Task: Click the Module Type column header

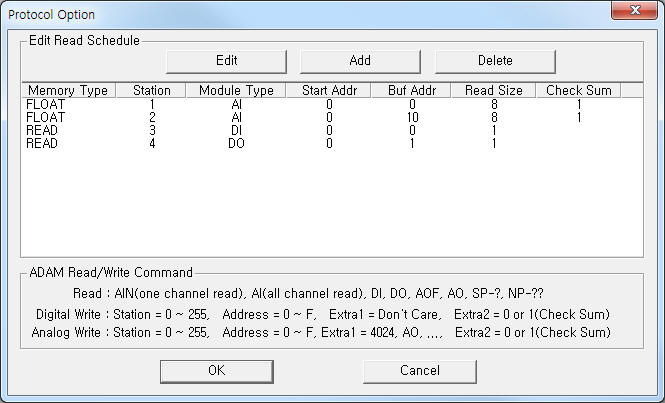Action: click(x=236, y=90)
